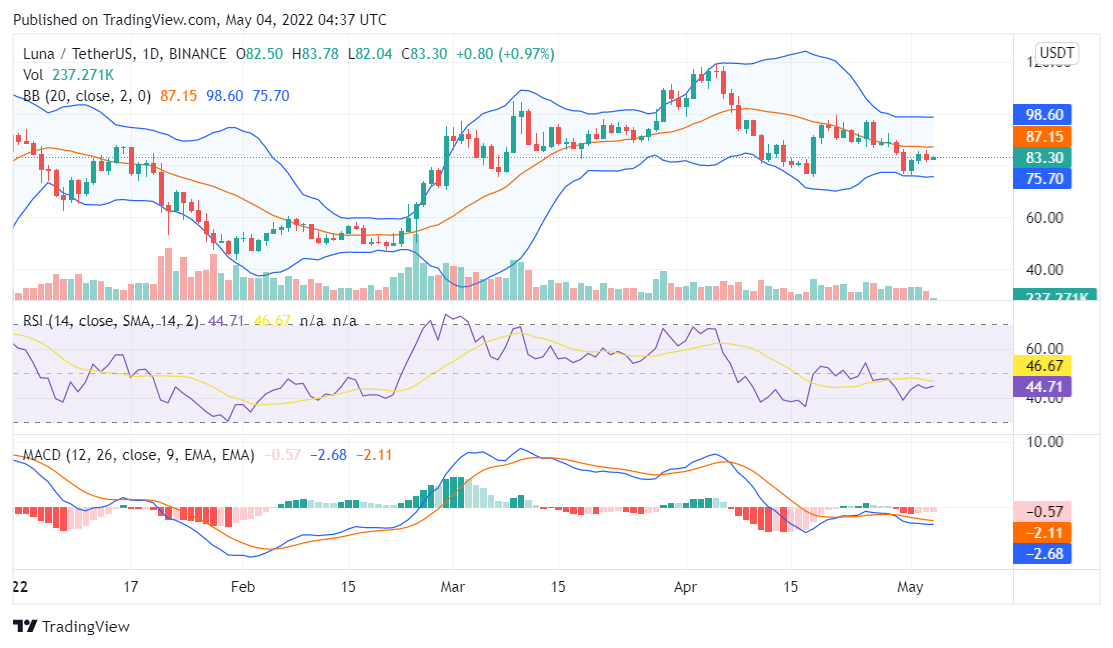Screen dimensions: 1113x648
Task: Click the Published on TradingView.com link
Action: (114, 19)
